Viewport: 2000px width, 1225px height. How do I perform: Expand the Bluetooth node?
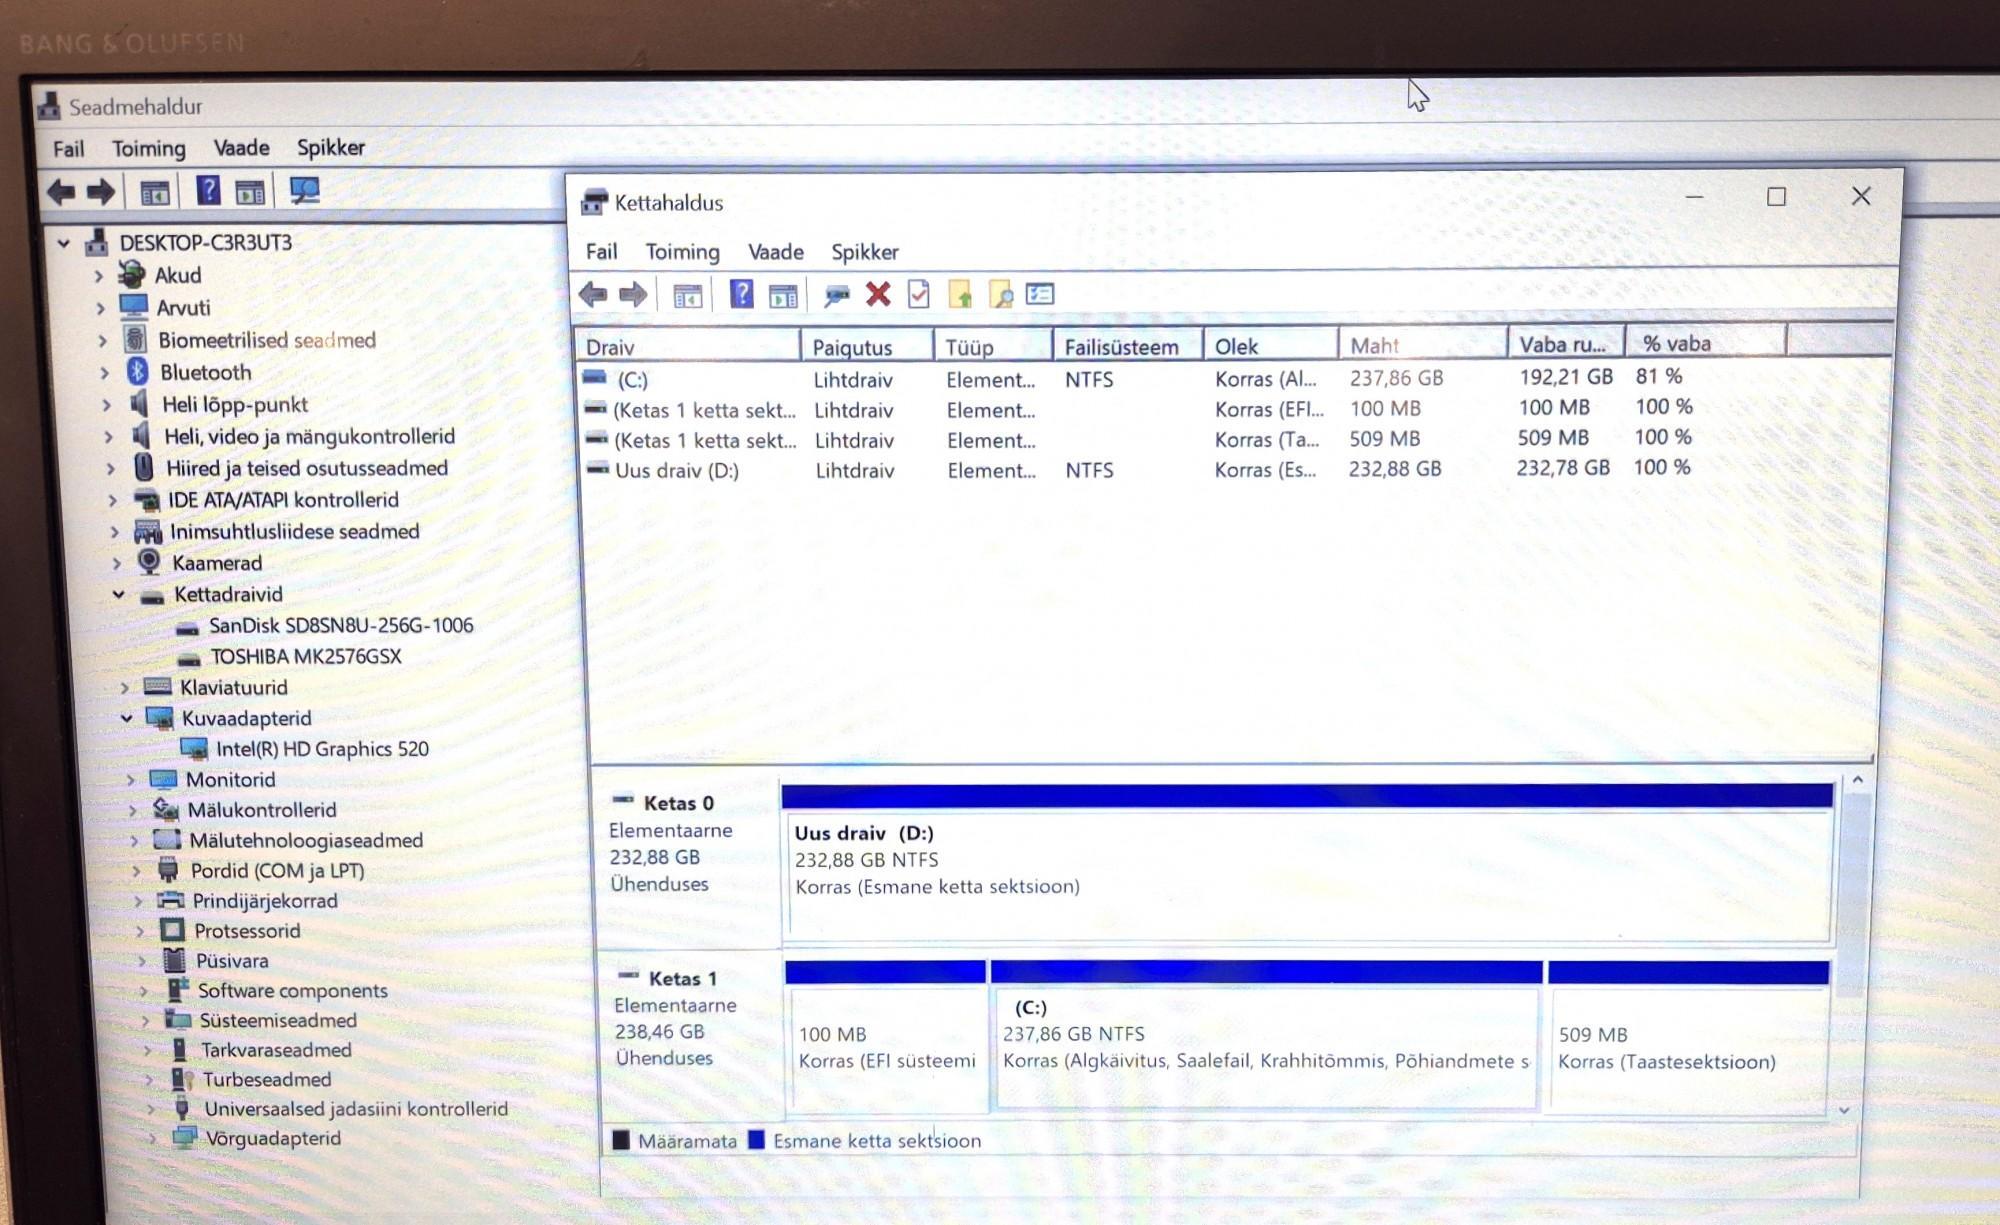click(x=104, y=373)
